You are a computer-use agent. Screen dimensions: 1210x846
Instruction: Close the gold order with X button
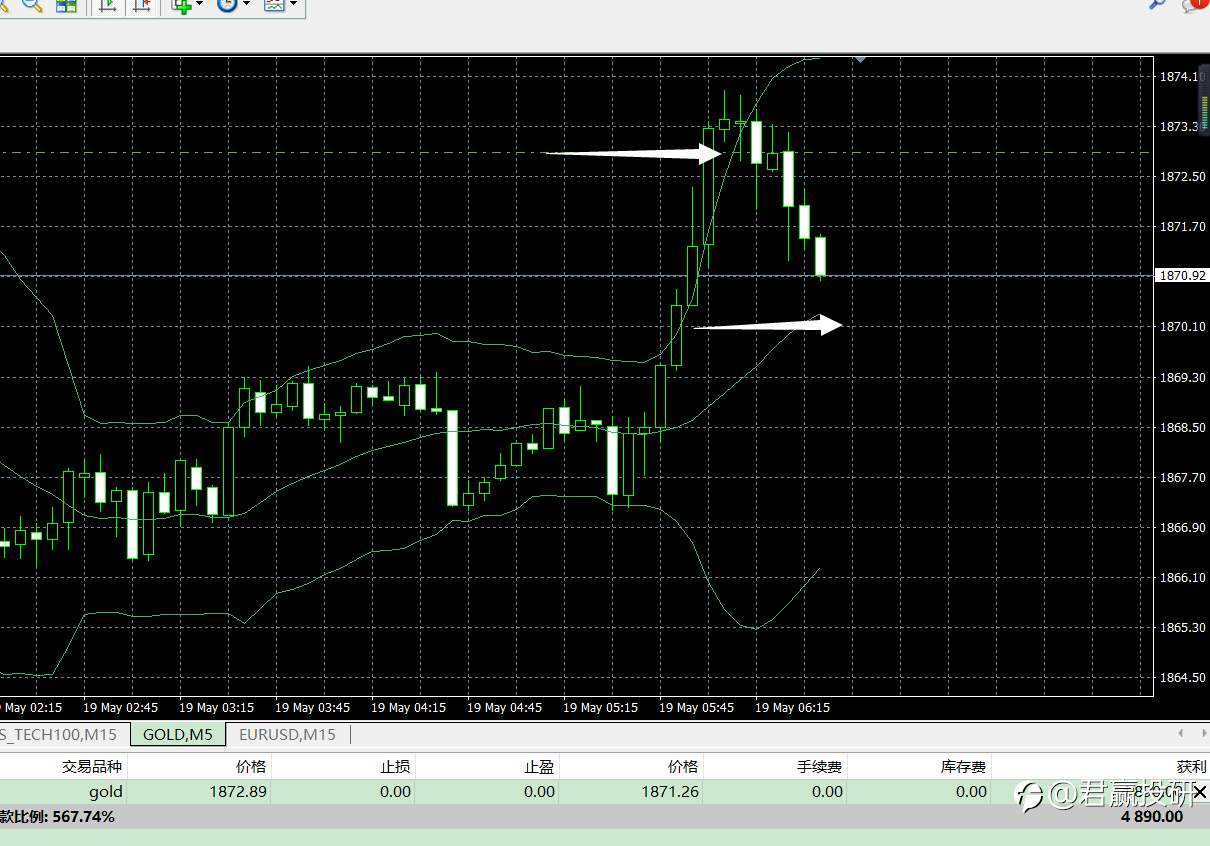point(1200,792)
